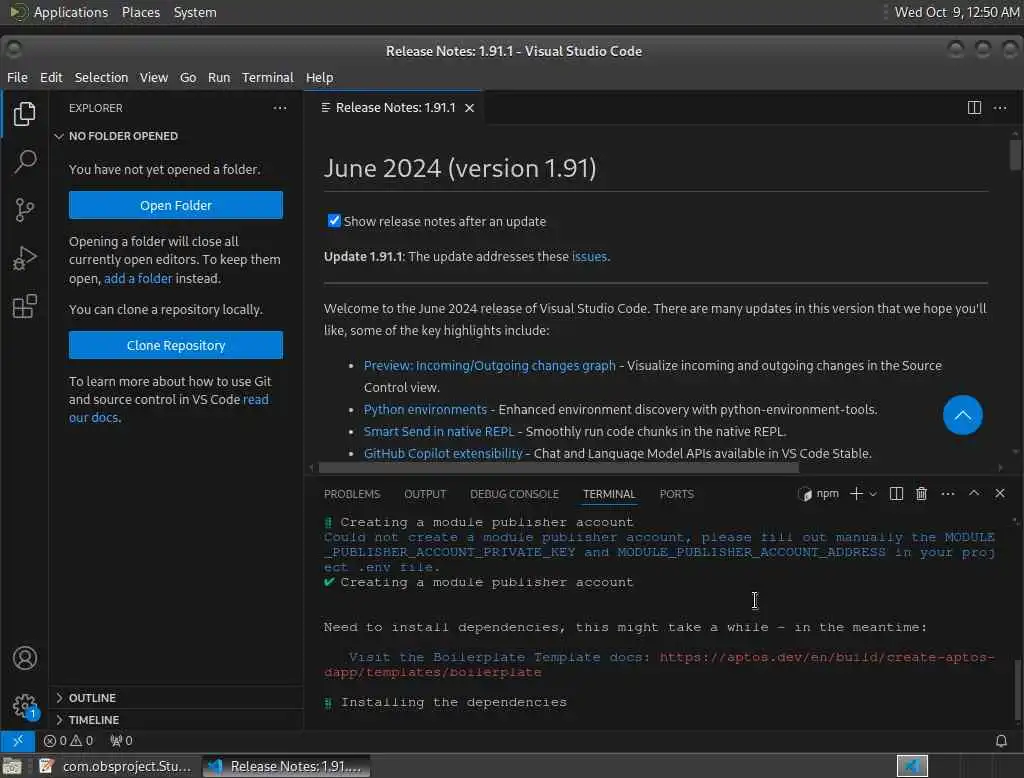Open the Source Control view icon

click(24, 210)
